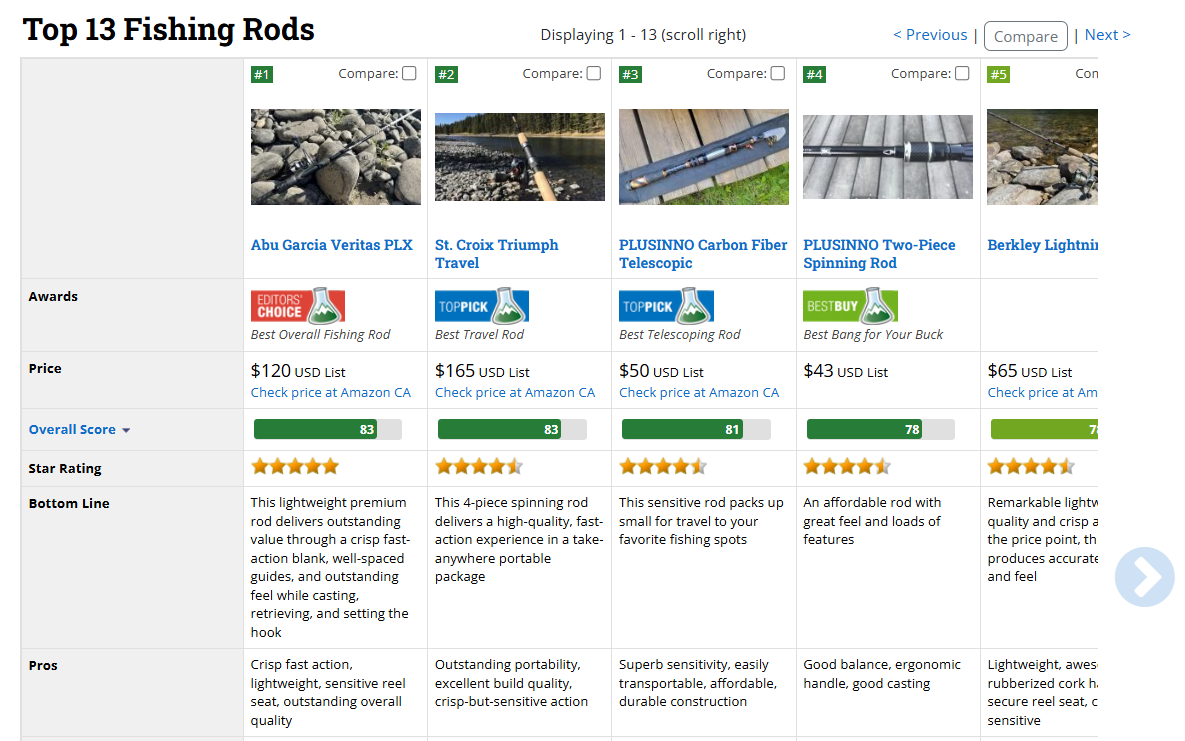Click Abu Garcia star rating icons
This screenshot has width=1185, height=741.
(295, 466)
